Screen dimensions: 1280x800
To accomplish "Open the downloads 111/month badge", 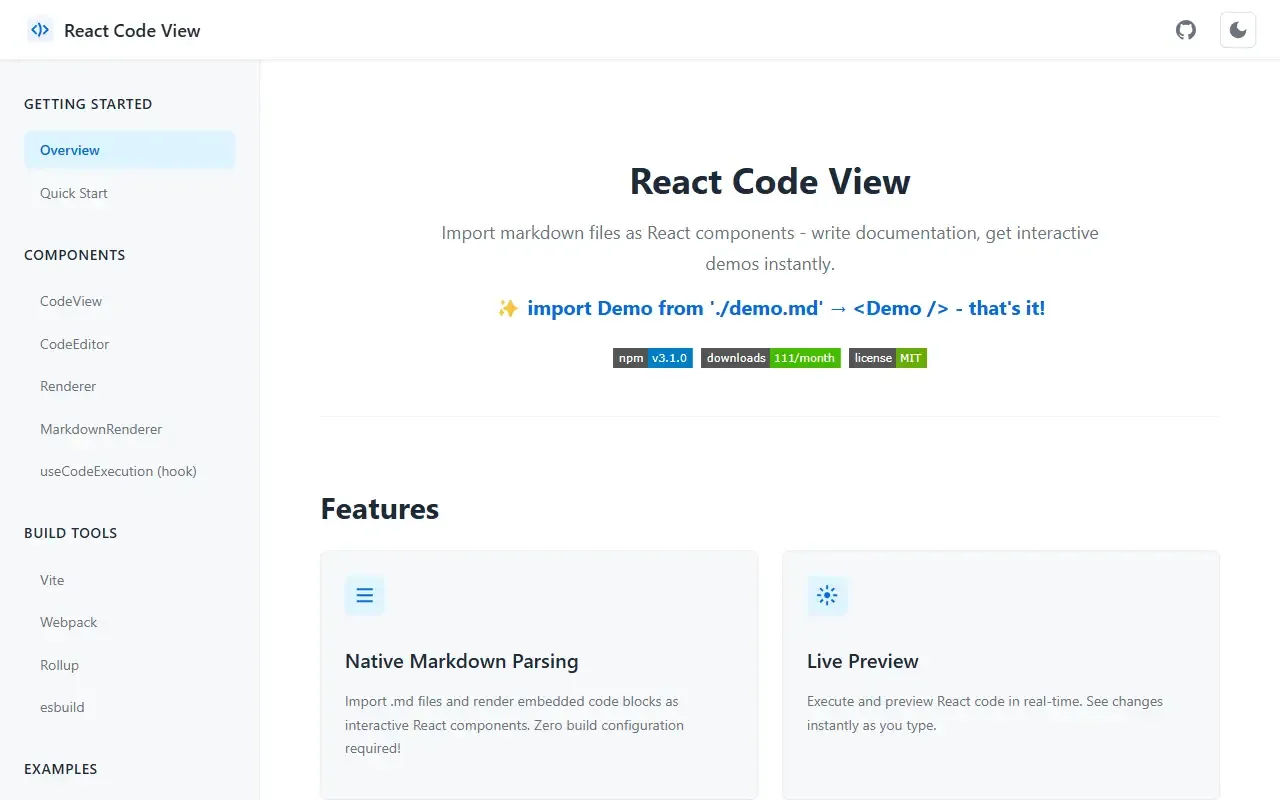I will [x=771, y=358].
